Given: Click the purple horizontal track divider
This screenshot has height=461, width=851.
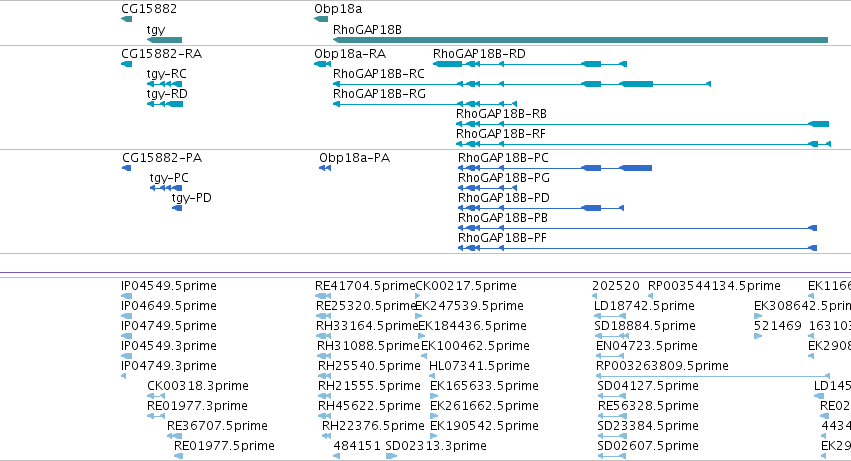Looking at the screenshot, I should tap(426, 273).
